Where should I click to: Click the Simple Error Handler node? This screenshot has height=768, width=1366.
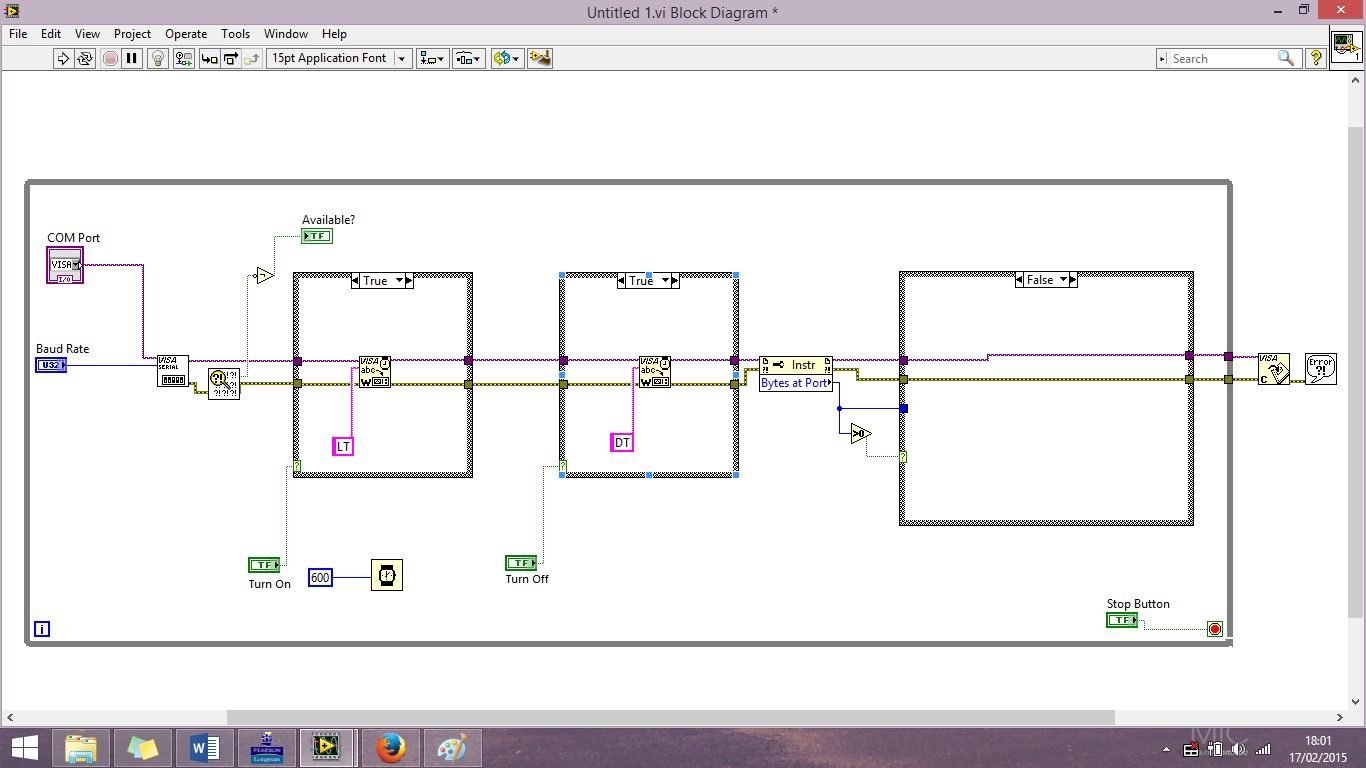tap(1321, 368)
